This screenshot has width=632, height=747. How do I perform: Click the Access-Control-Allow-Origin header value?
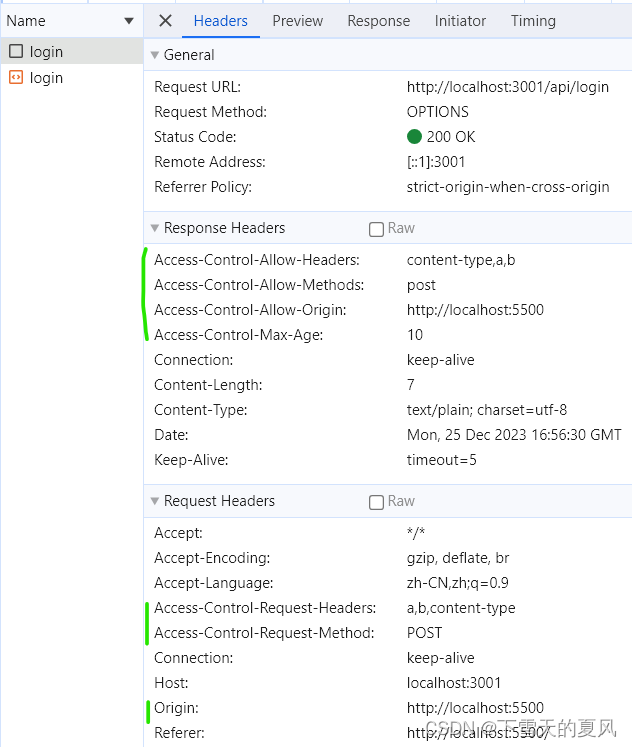click(475, 310)
